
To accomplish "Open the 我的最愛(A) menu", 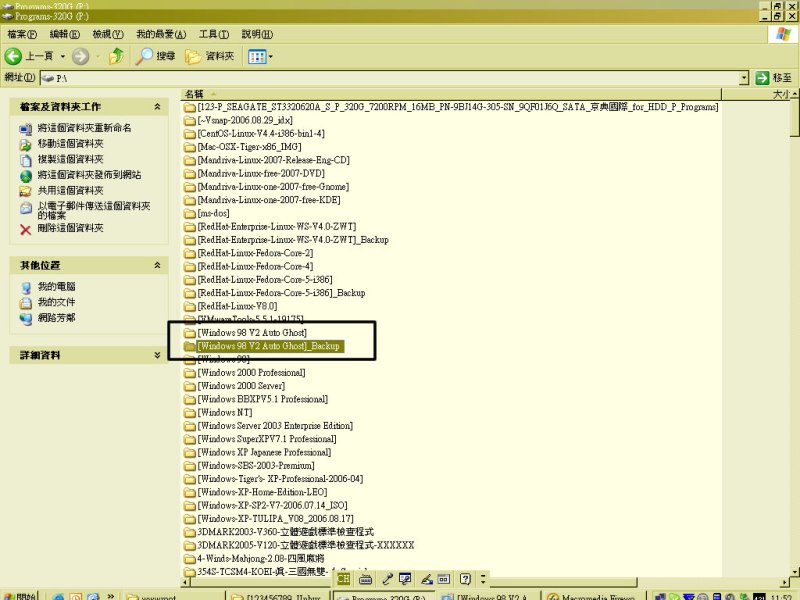I will point(161,34).
